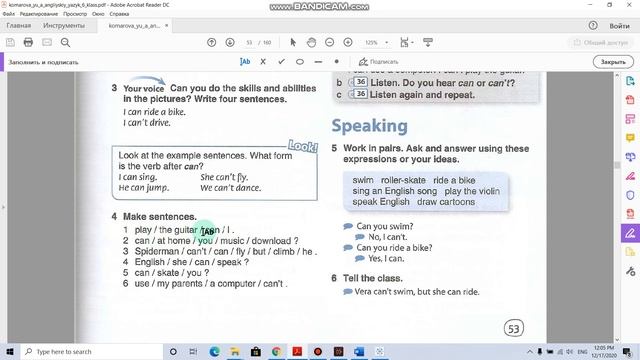
Task: Open the Create PDF tool in sidebar
Action: coord(630,100)
